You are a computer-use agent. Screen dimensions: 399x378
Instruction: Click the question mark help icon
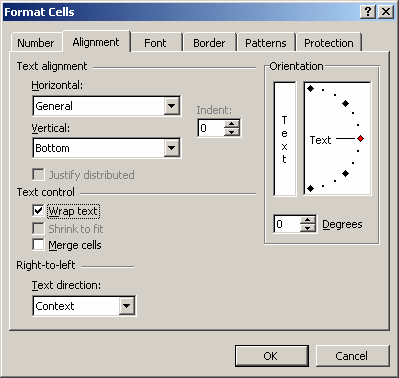[368, 12]
